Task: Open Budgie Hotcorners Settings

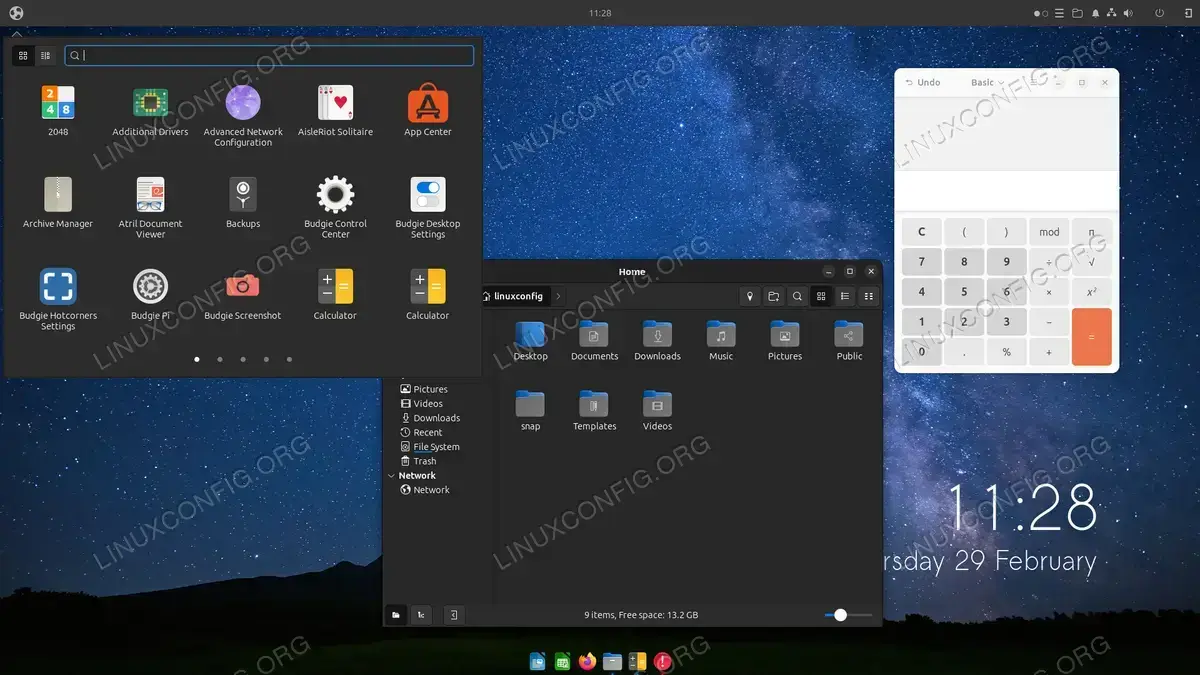Action: (58, 299)
